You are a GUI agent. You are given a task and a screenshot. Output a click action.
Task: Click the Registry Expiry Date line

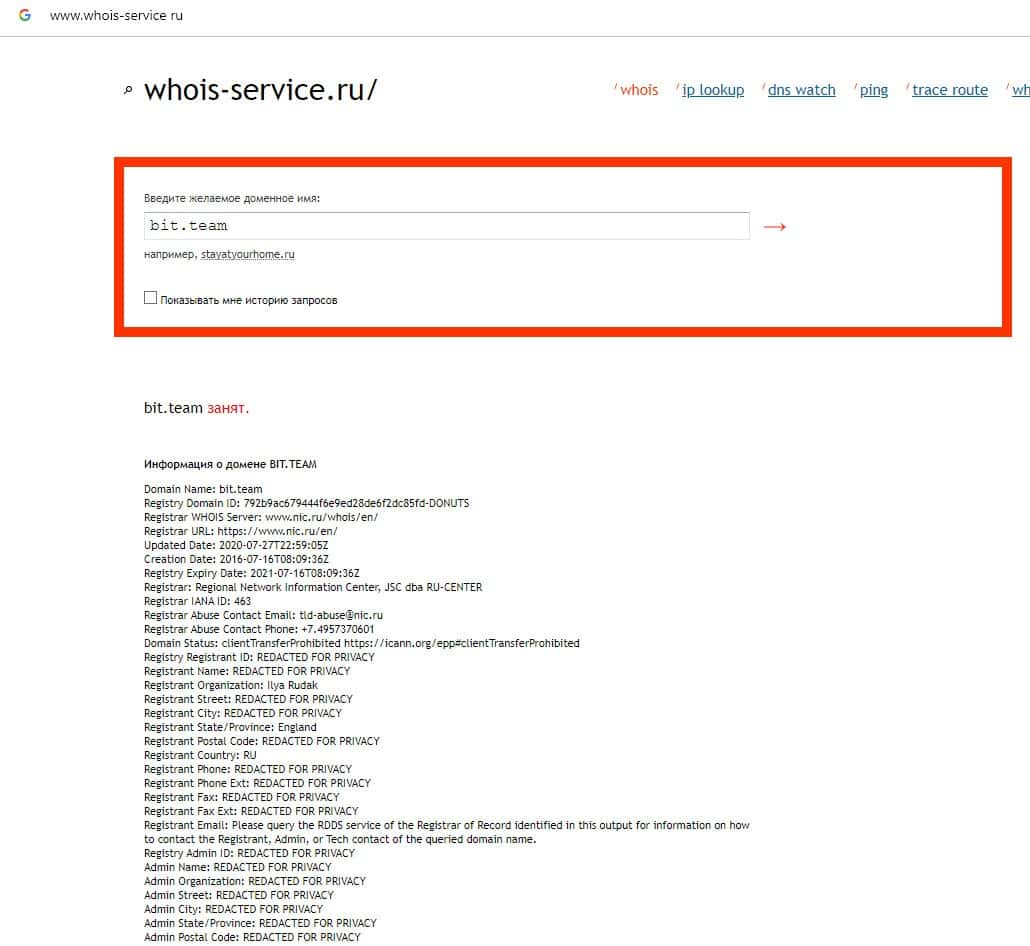(x=252, y=573)
